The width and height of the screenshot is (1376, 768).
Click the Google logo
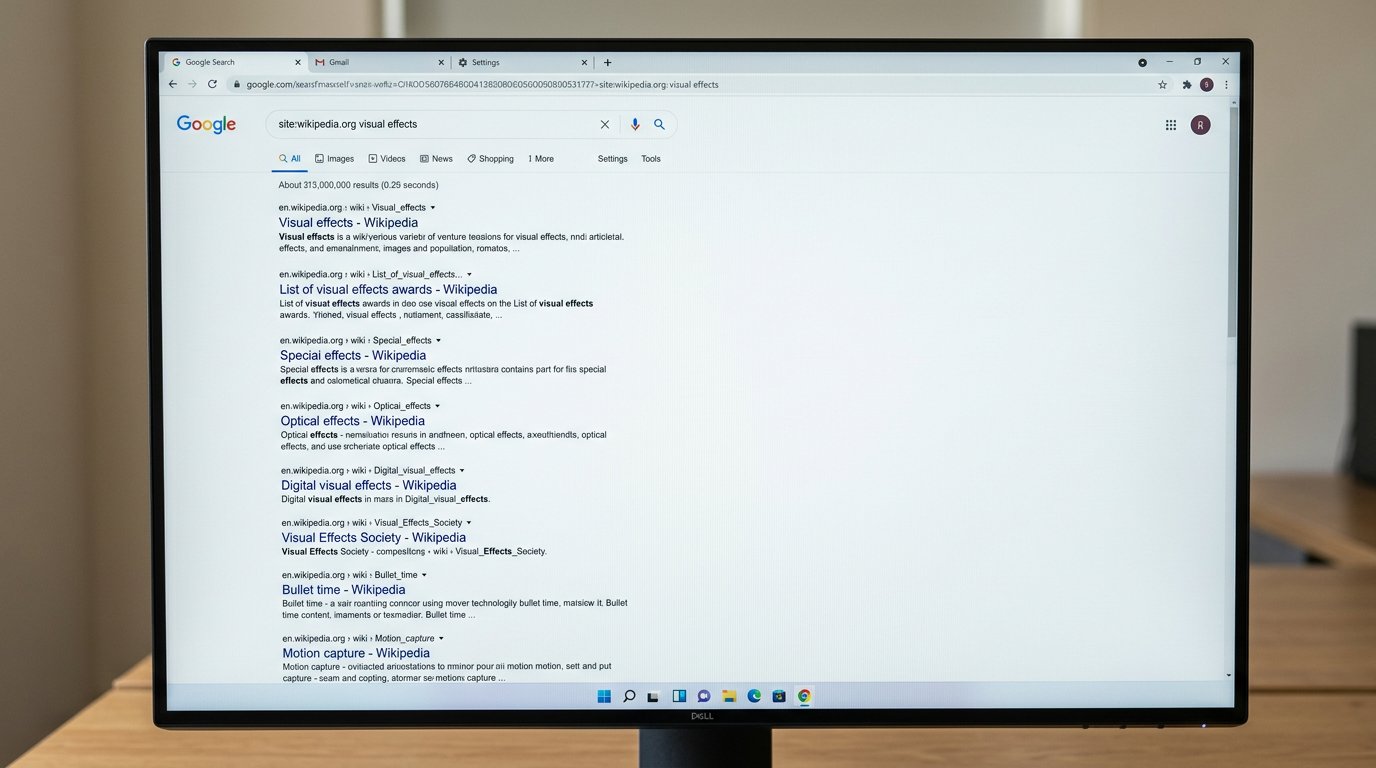(x=206, y=124)
